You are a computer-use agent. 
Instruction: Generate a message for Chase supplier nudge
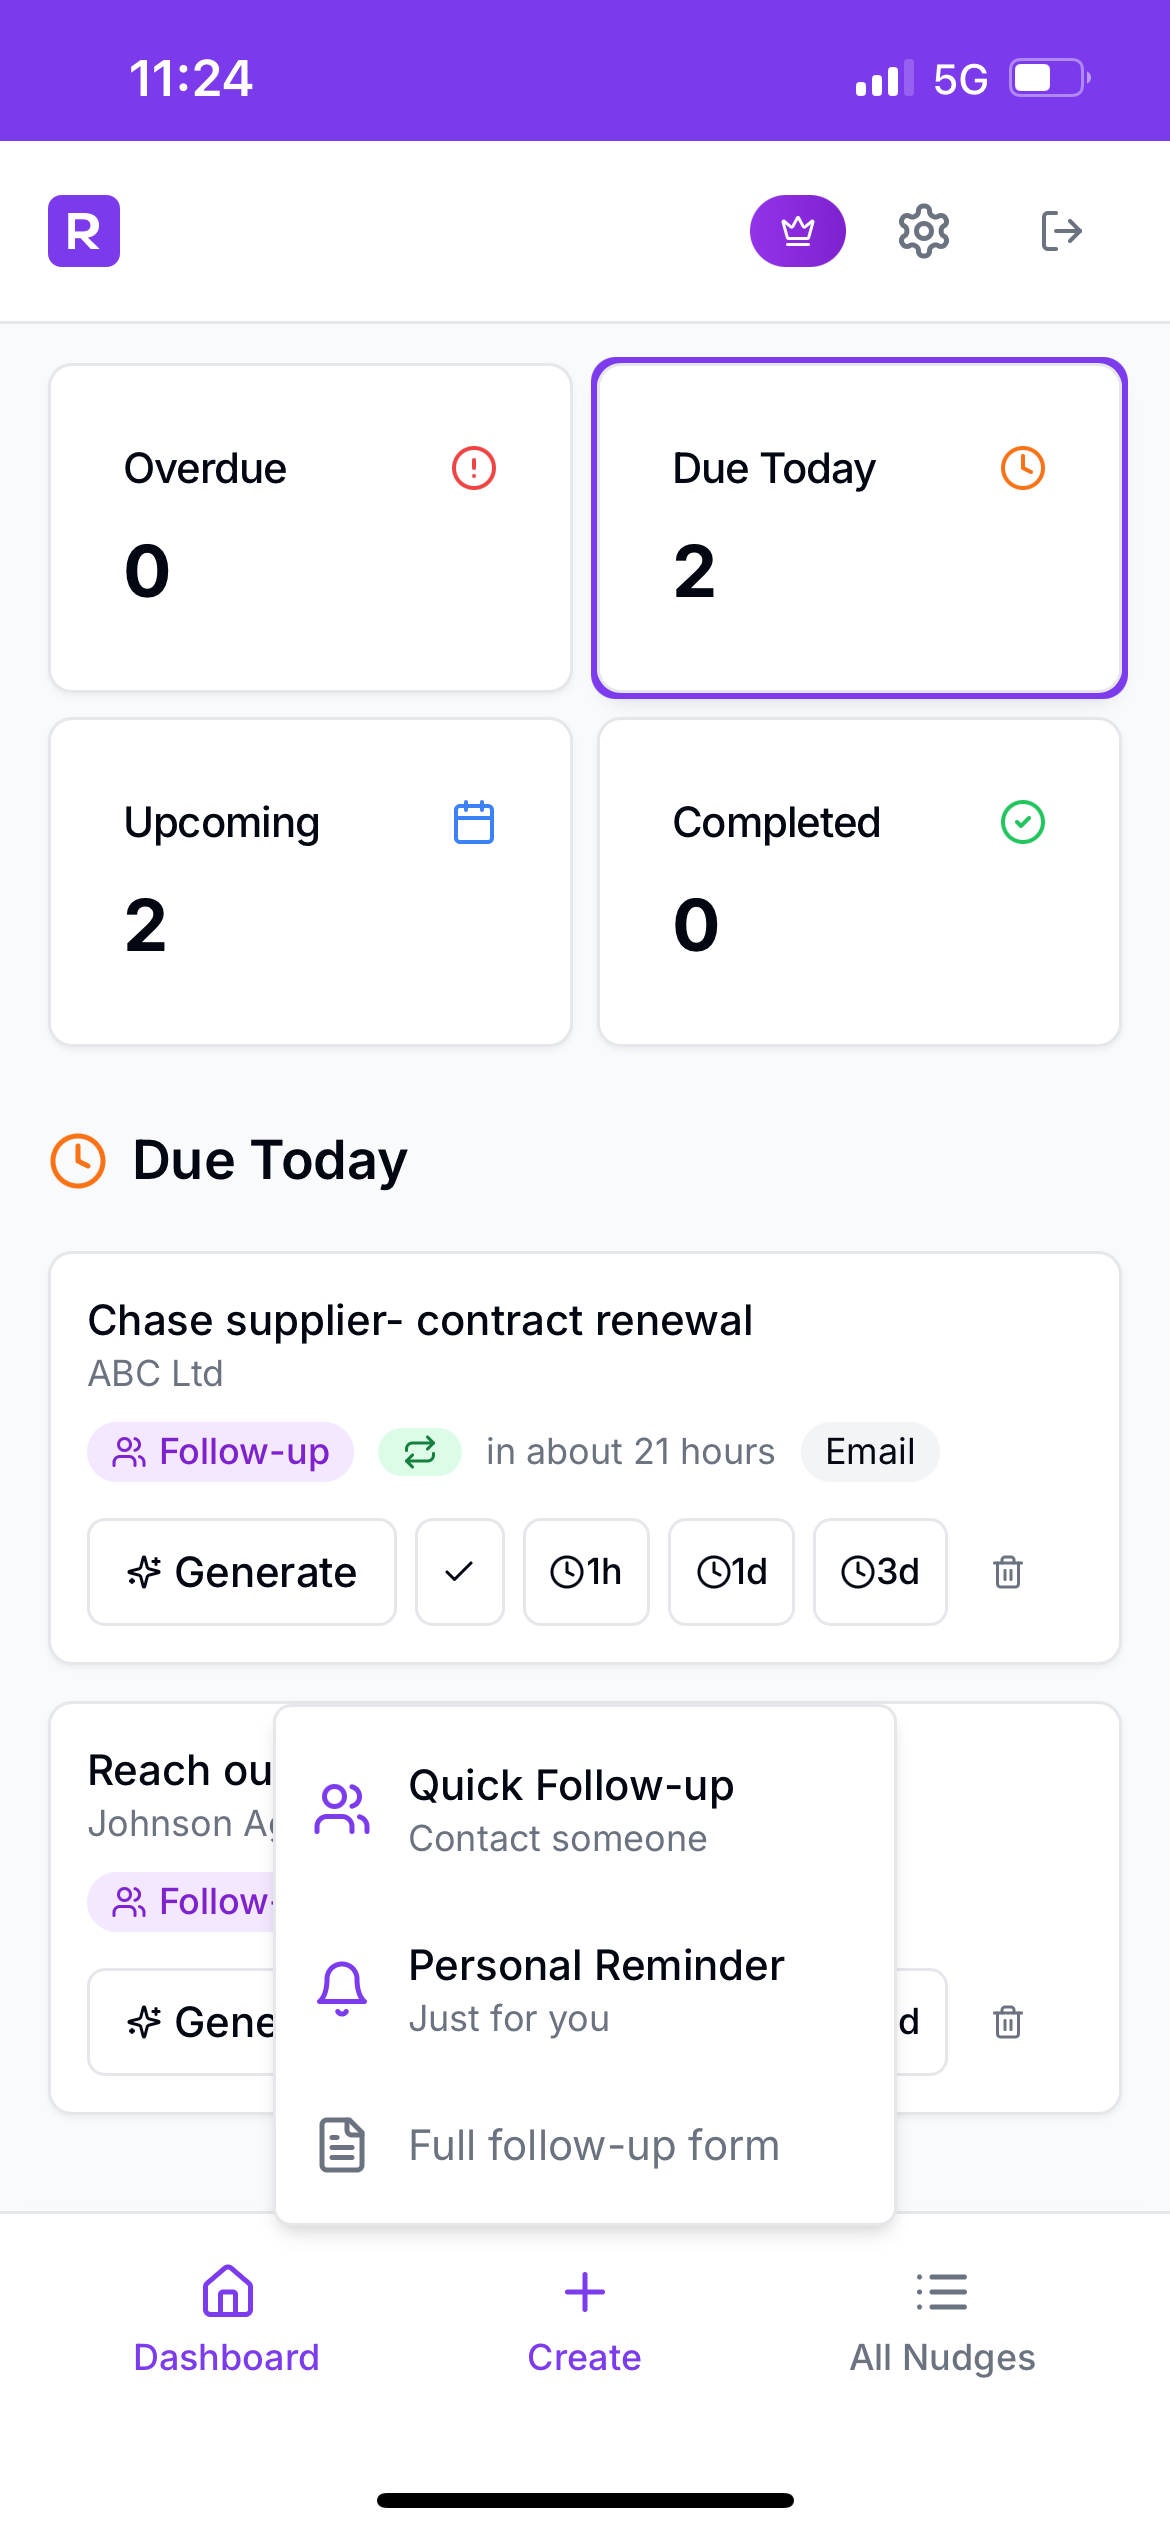click(242, 1572)
